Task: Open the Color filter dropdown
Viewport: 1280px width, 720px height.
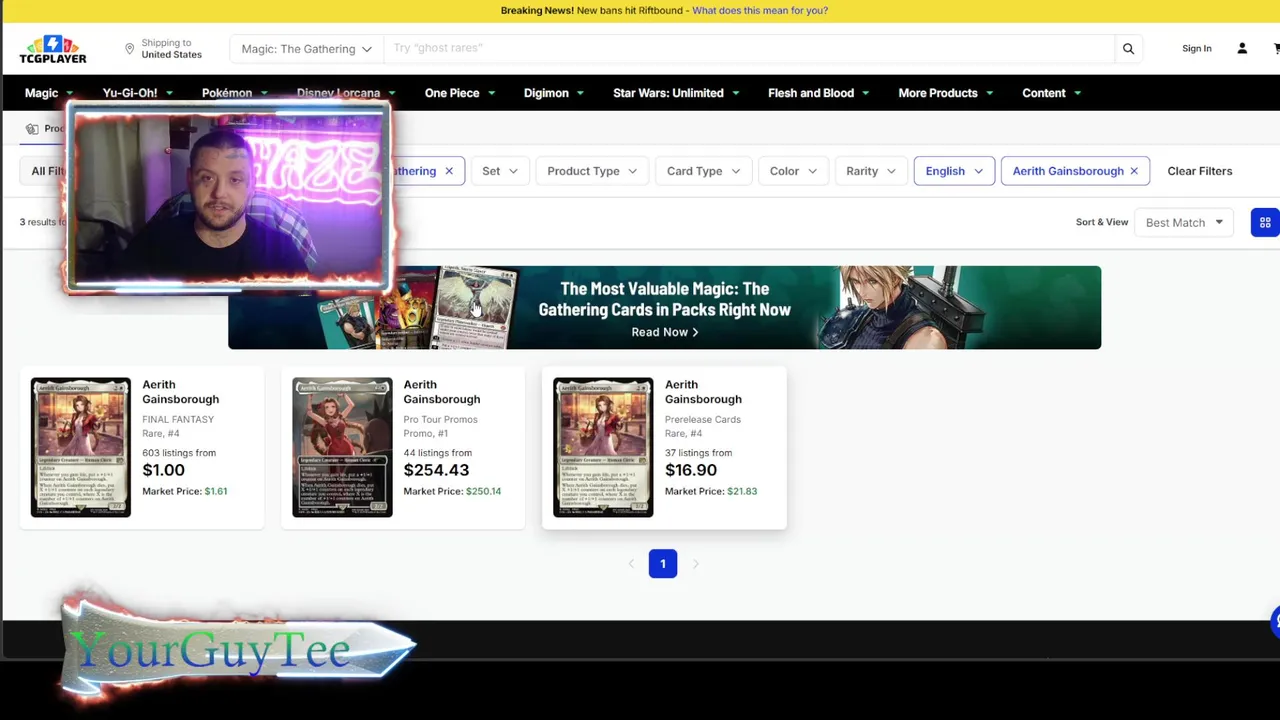Action: 793,171
